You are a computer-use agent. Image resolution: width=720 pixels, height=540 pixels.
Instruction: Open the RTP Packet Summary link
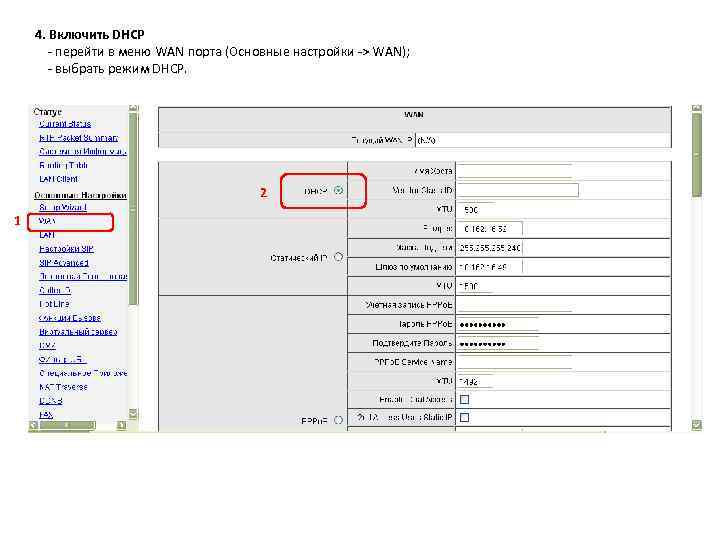tap(79, 138)
